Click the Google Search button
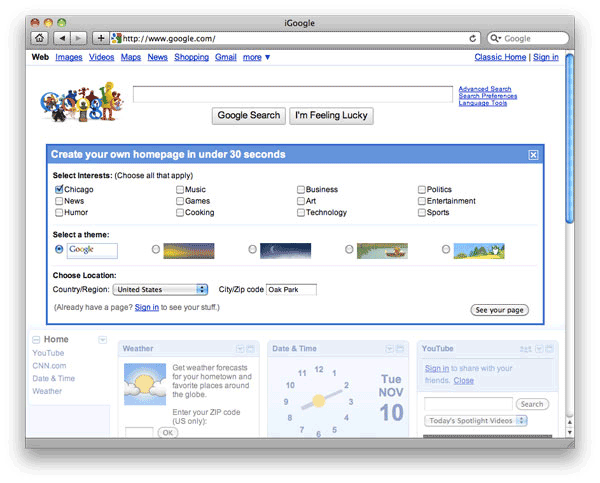 coord(249,116)
